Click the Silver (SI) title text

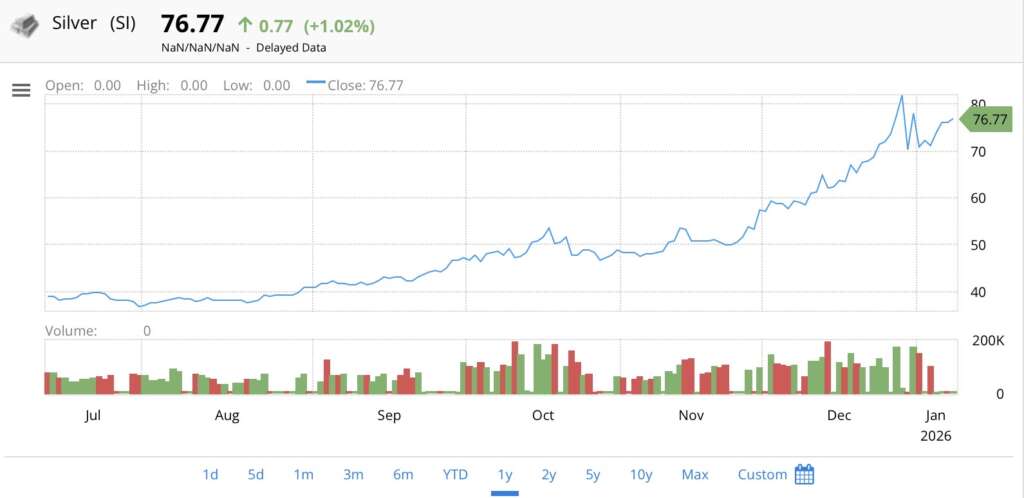pos(94,23)
